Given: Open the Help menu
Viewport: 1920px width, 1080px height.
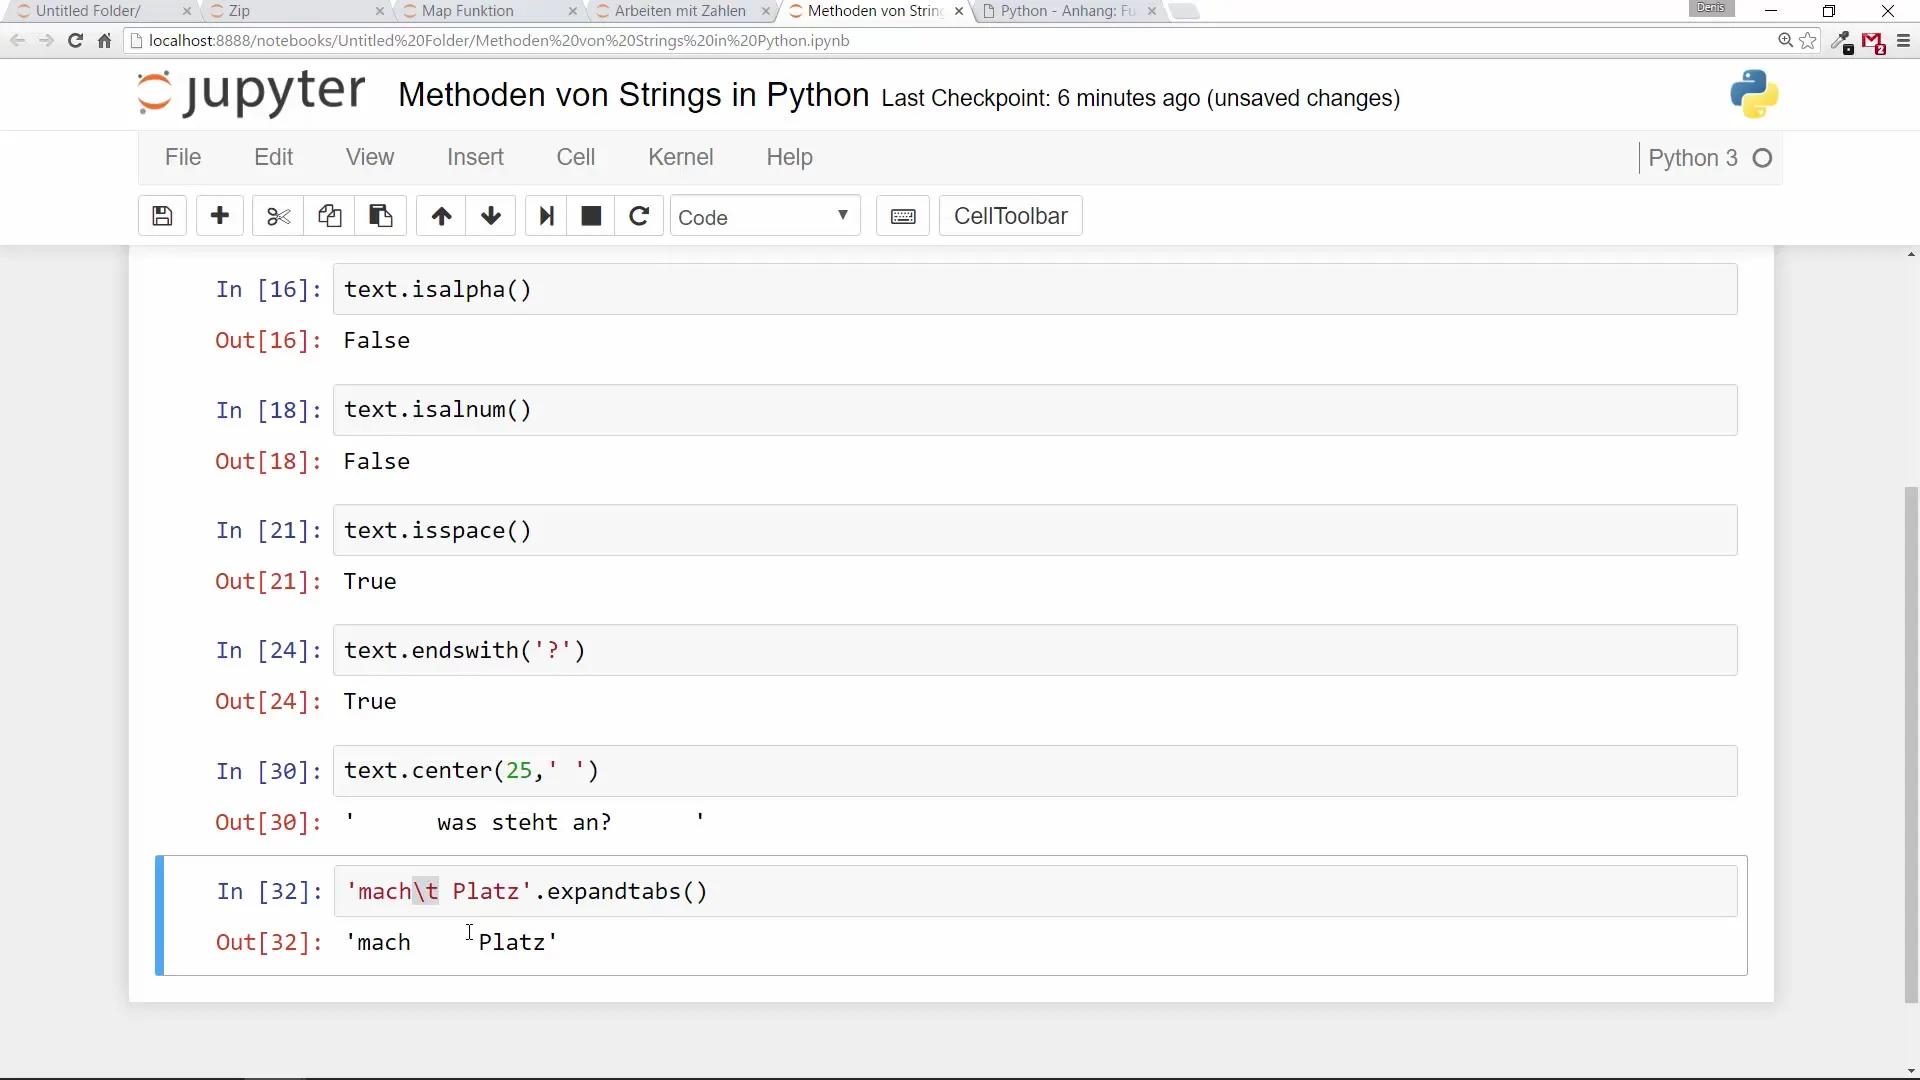Looking at the screenshot, I should click(x=789, y=157).
